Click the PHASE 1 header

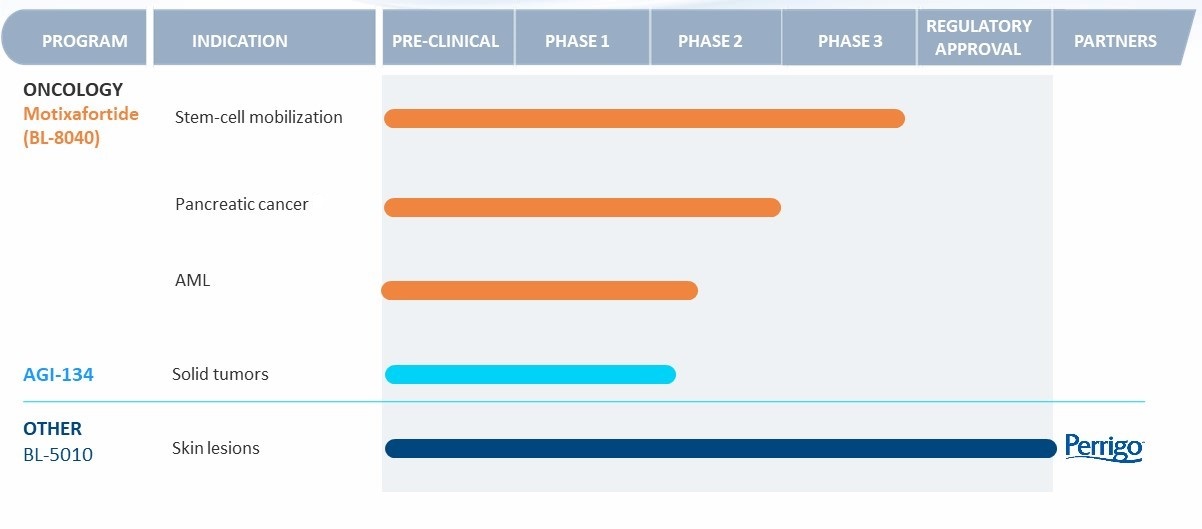point(577,41)
